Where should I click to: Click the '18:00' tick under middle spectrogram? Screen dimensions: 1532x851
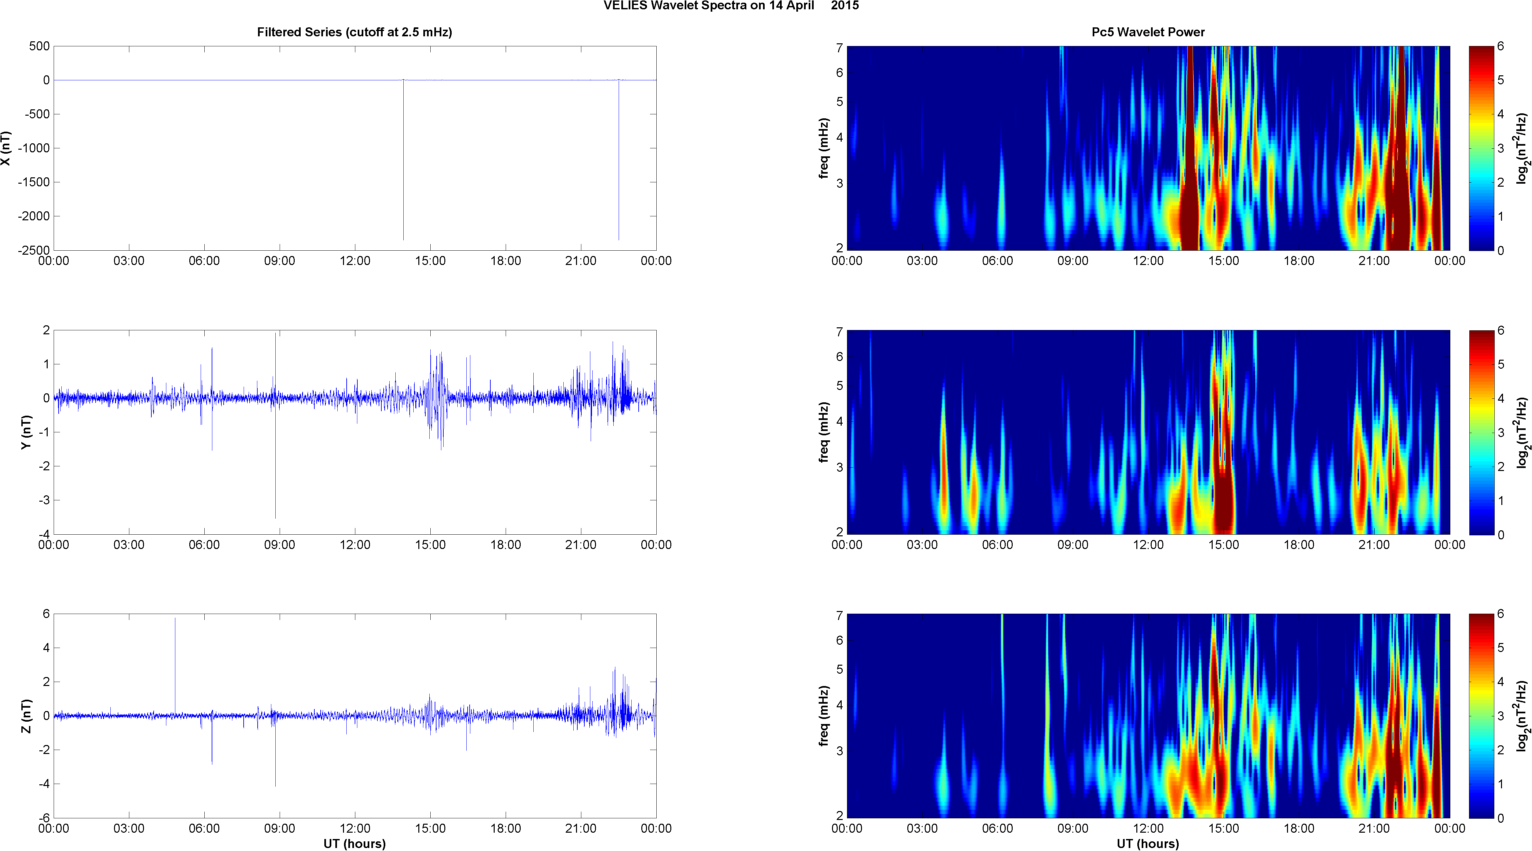1299,545
